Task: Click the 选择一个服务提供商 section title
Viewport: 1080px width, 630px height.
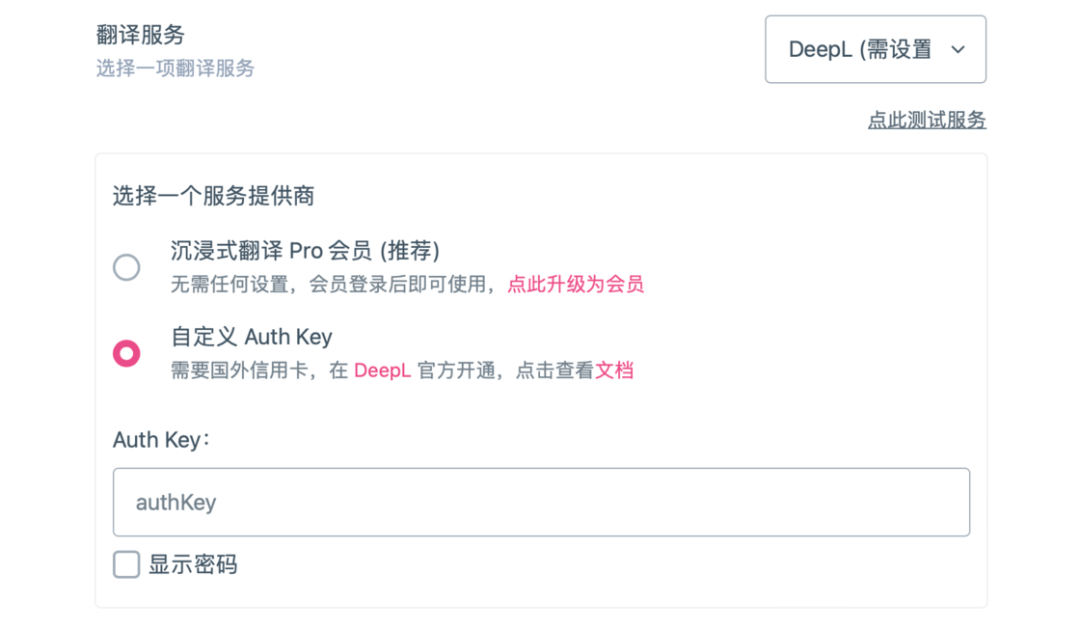Action: coord(214,196)
